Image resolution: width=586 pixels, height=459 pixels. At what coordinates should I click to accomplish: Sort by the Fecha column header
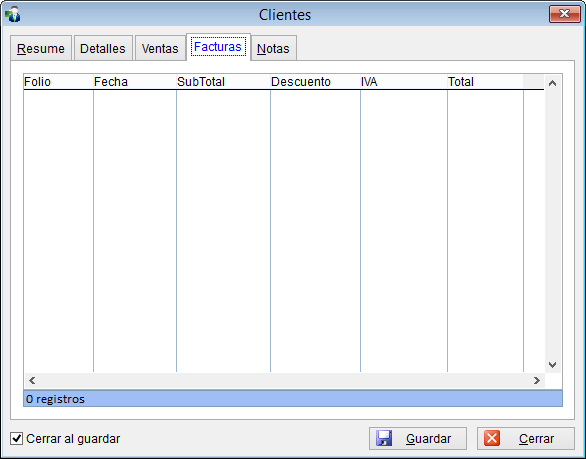[135, 81]
